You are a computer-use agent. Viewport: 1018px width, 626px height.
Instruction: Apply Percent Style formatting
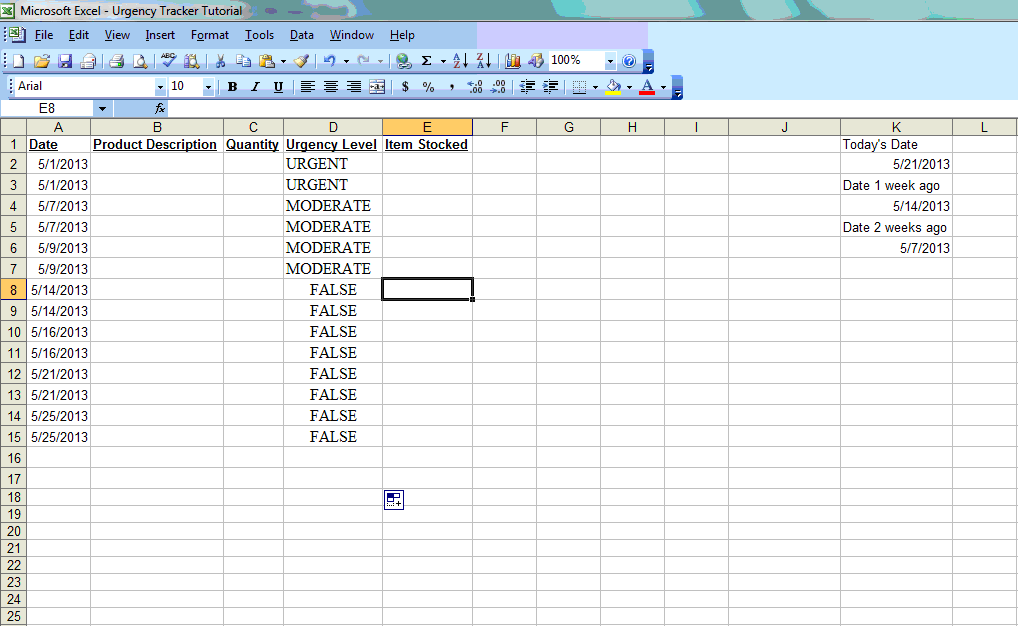(426, 86)
